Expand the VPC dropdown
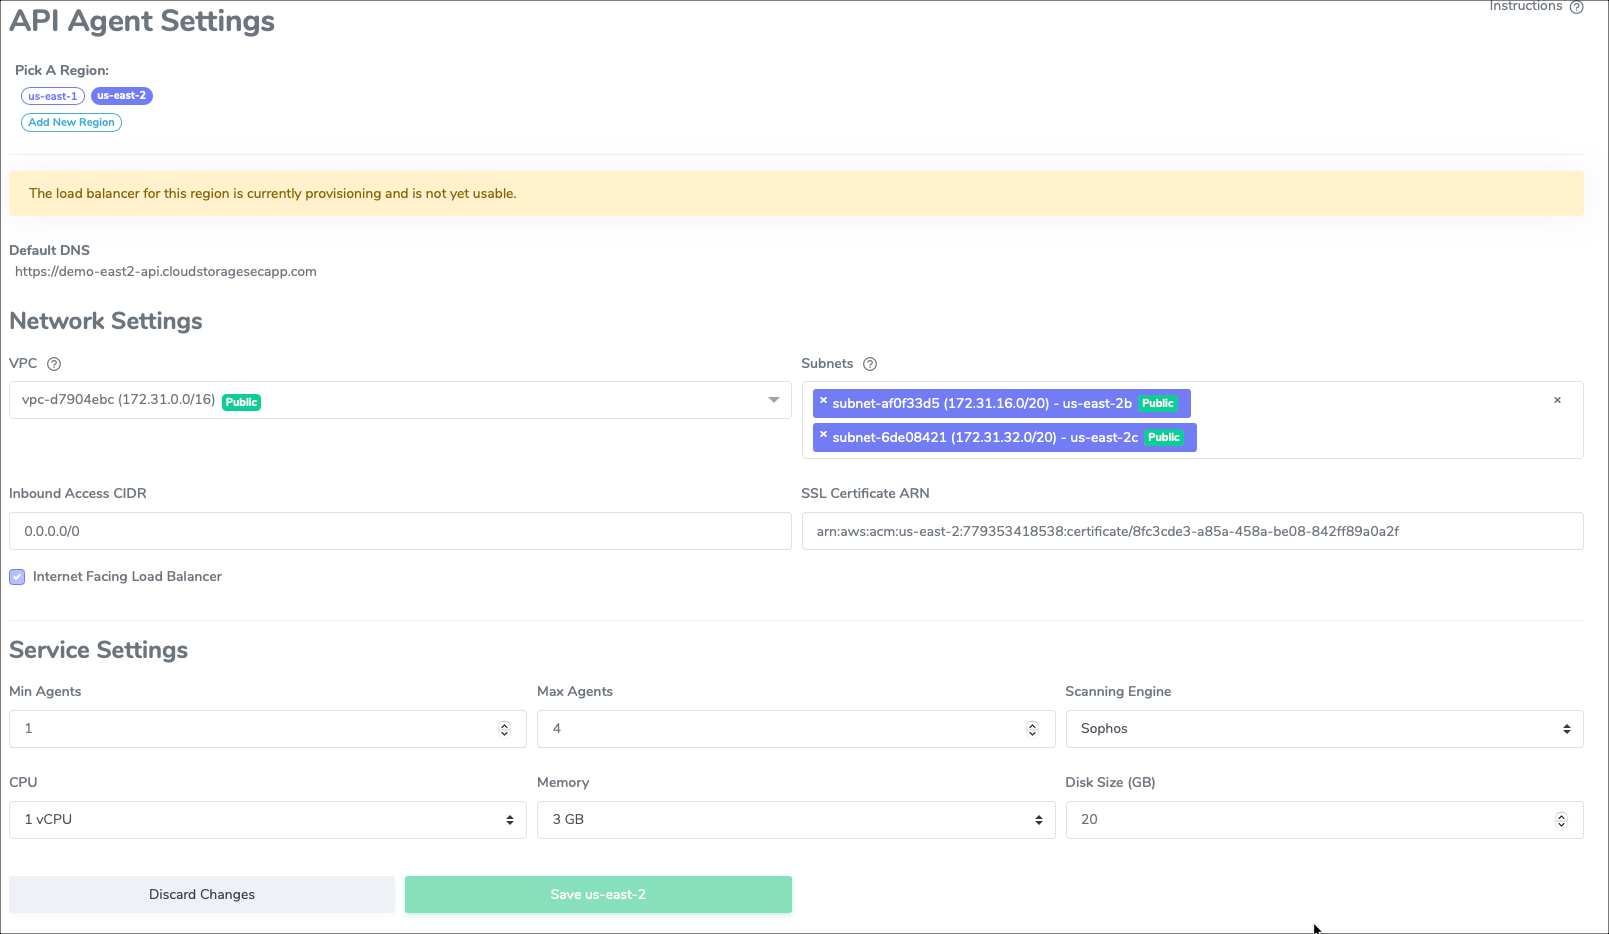This screenshot has height=934, width=1609. pyautogui.click(x=773, y=400)
